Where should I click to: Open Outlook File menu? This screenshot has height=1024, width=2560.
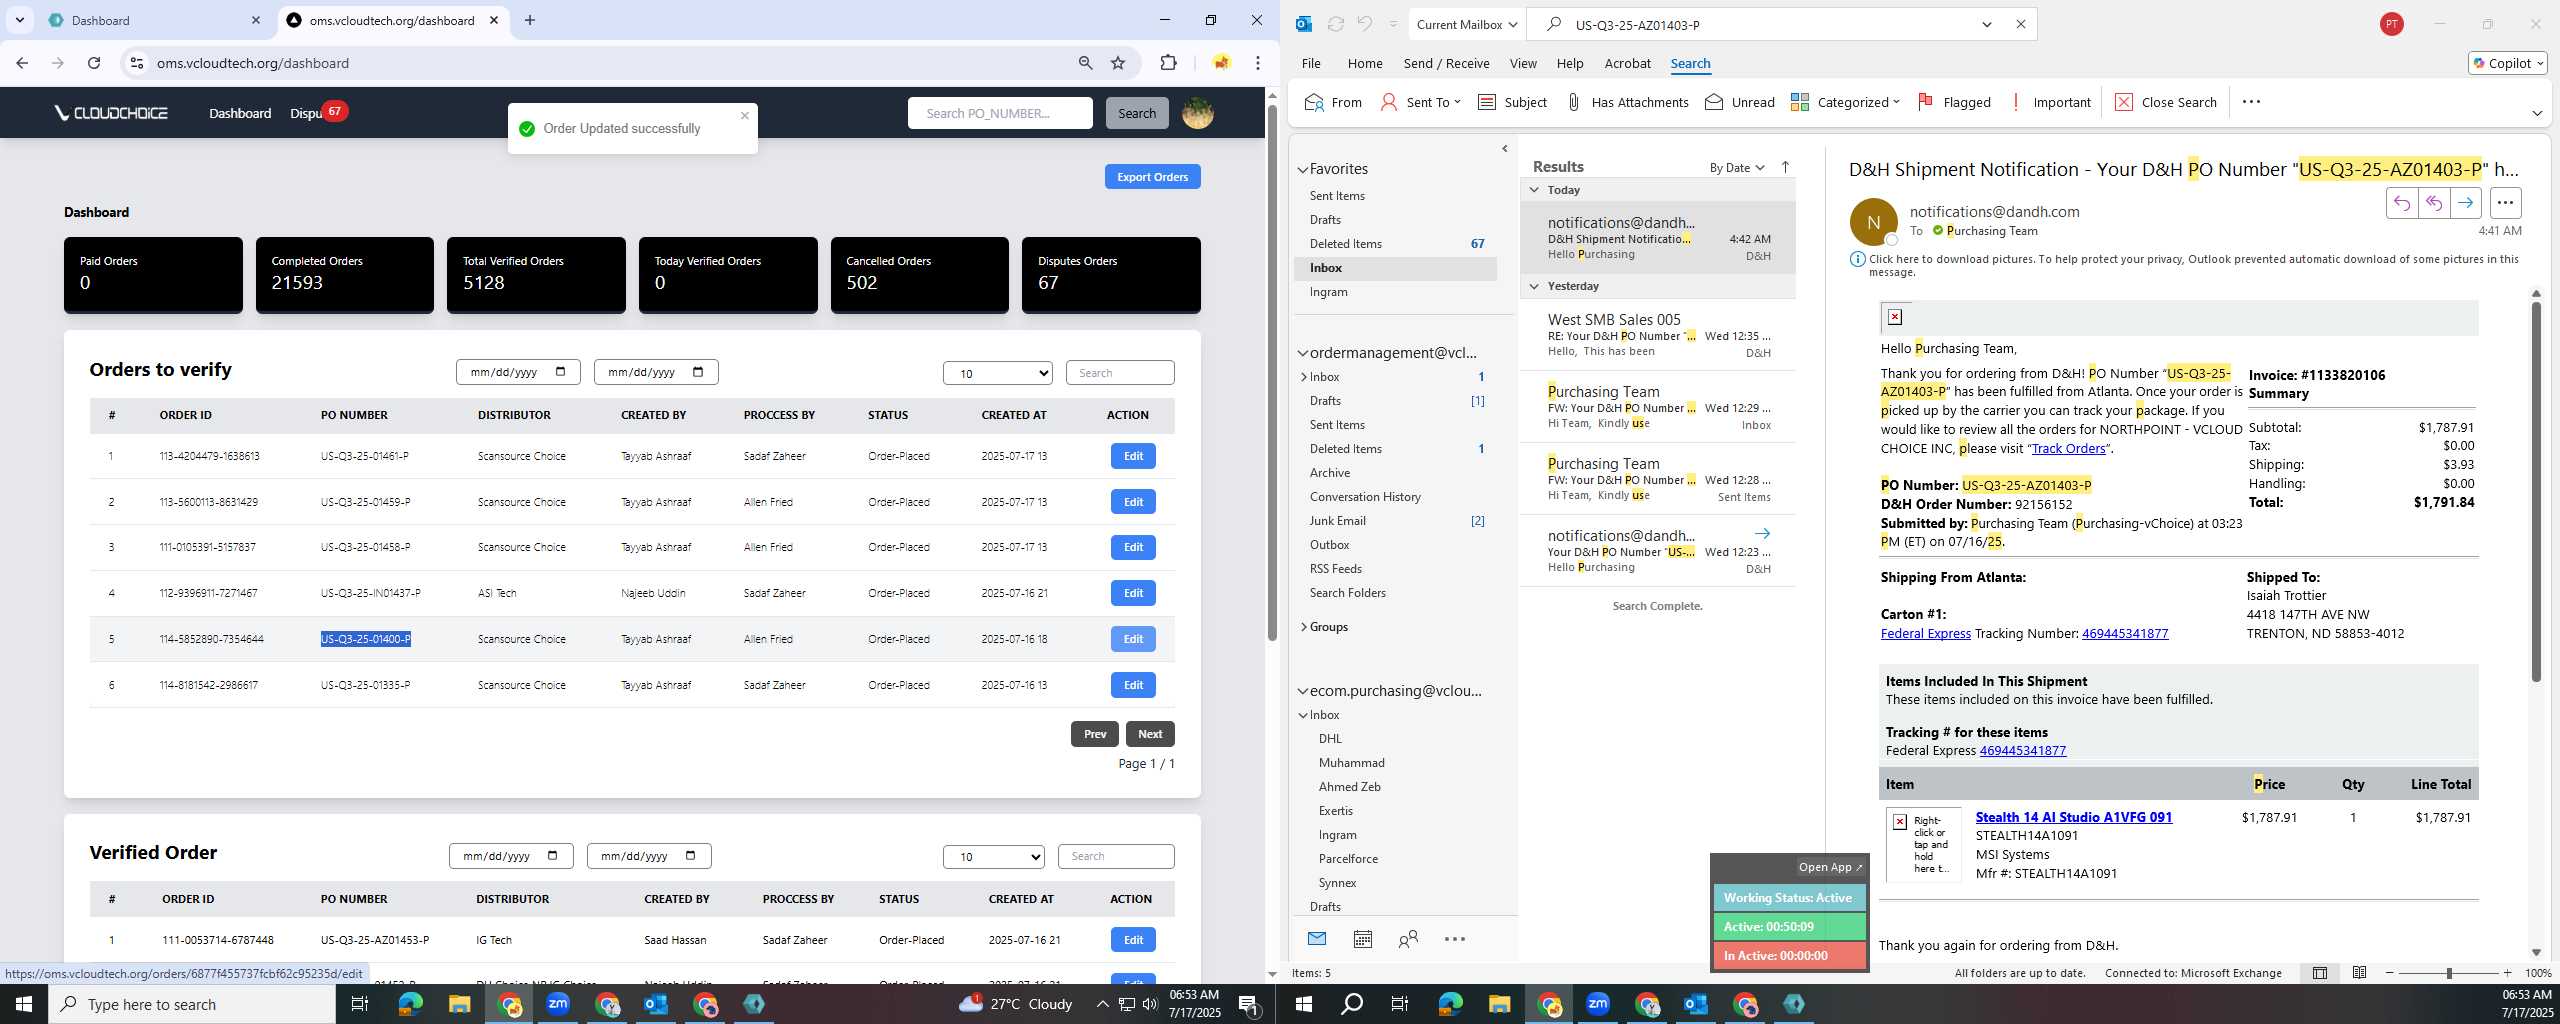(x=1310, y=63)
